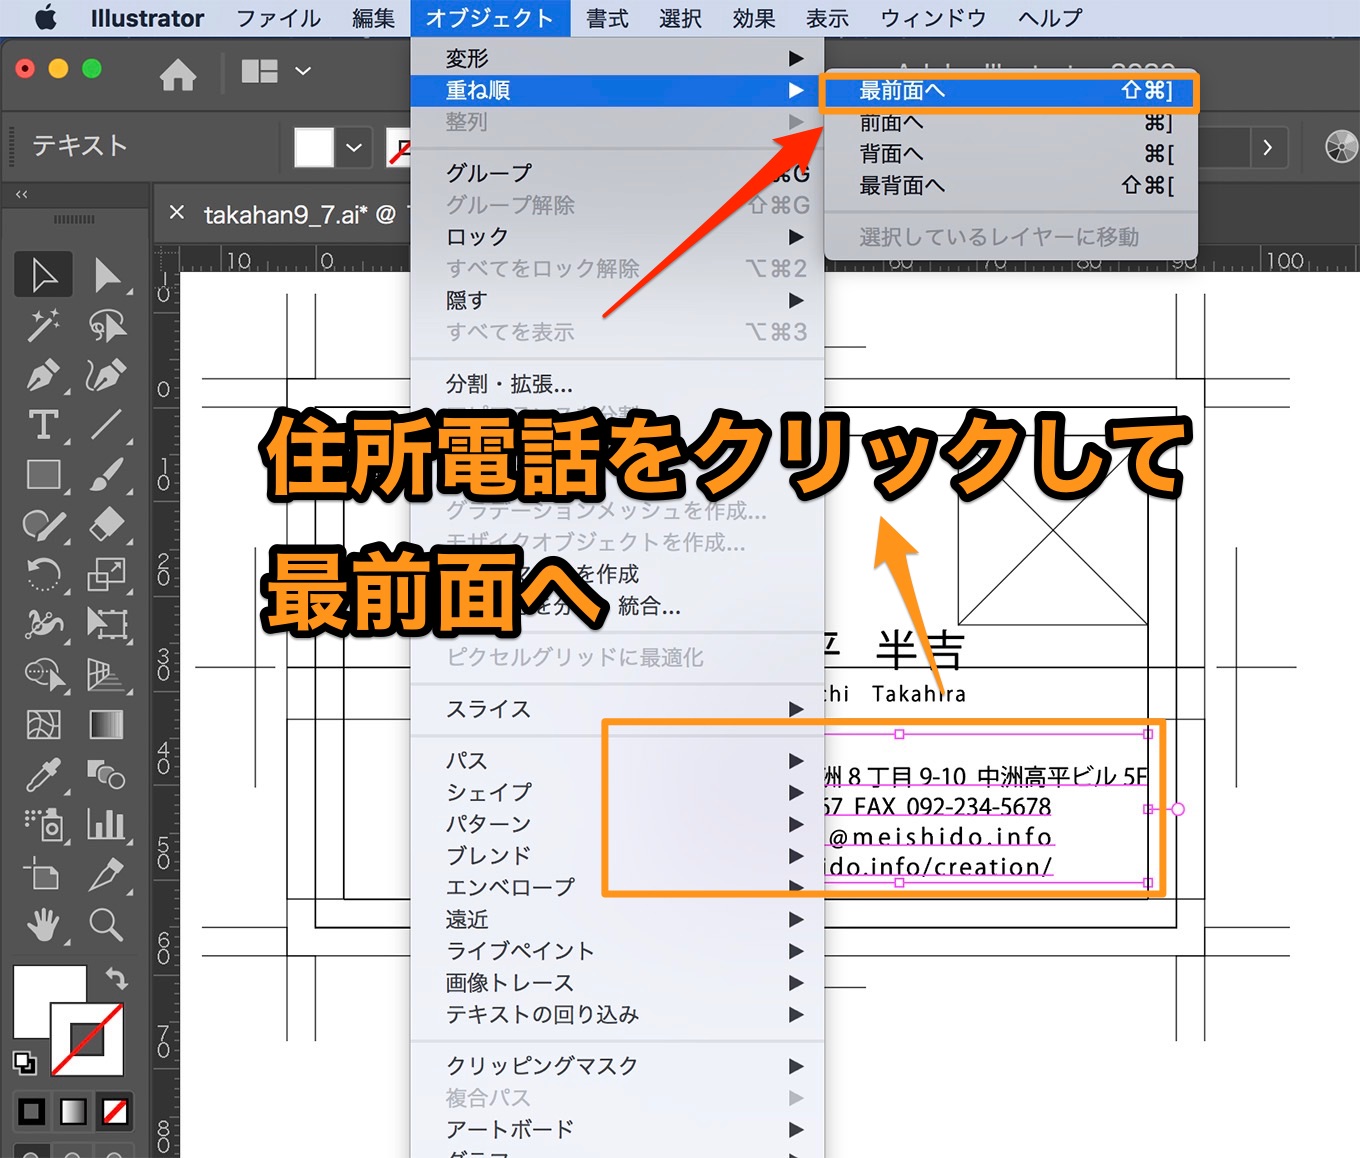Select the Blend tool
The height and width of the screenshot is (1158, 1360).
[x=106, y=774]
